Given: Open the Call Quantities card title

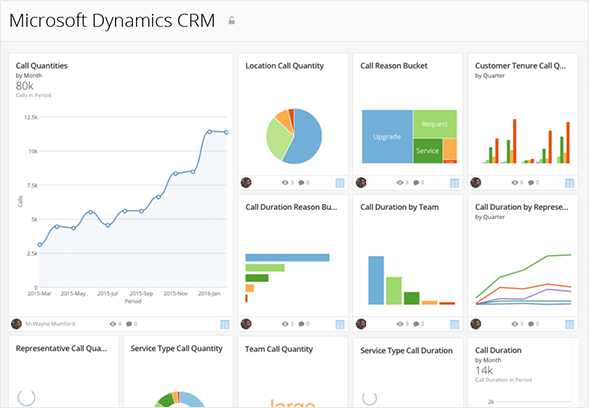Looking at the screenshot, I should [x=42, y=66].
